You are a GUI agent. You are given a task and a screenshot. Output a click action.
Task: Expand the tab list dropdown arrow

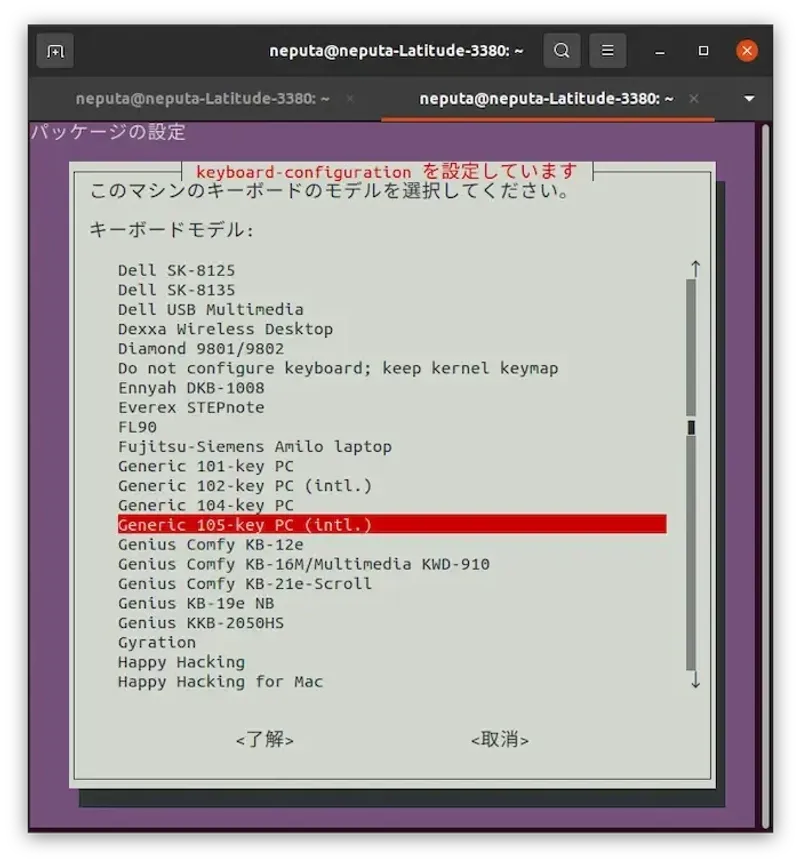(x=750, y=99)
